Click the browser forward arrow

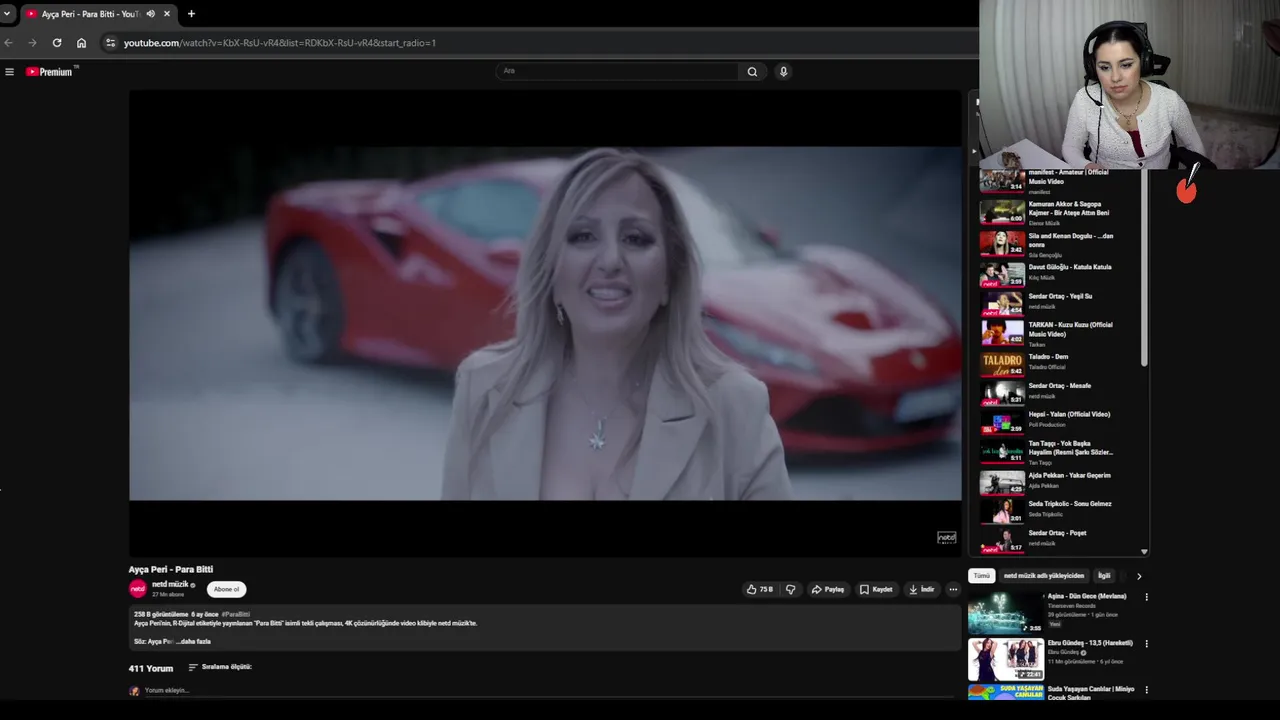click(32, 43)
